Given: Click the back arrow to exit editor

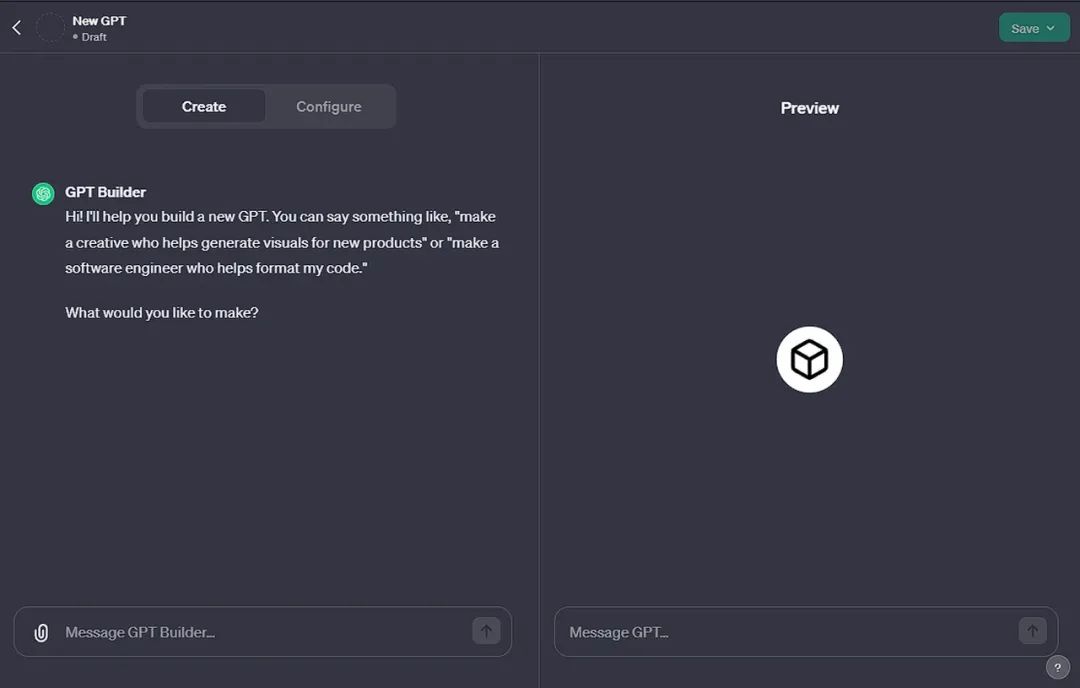Looking at the screenshot, I should click(x=16, y=28).
